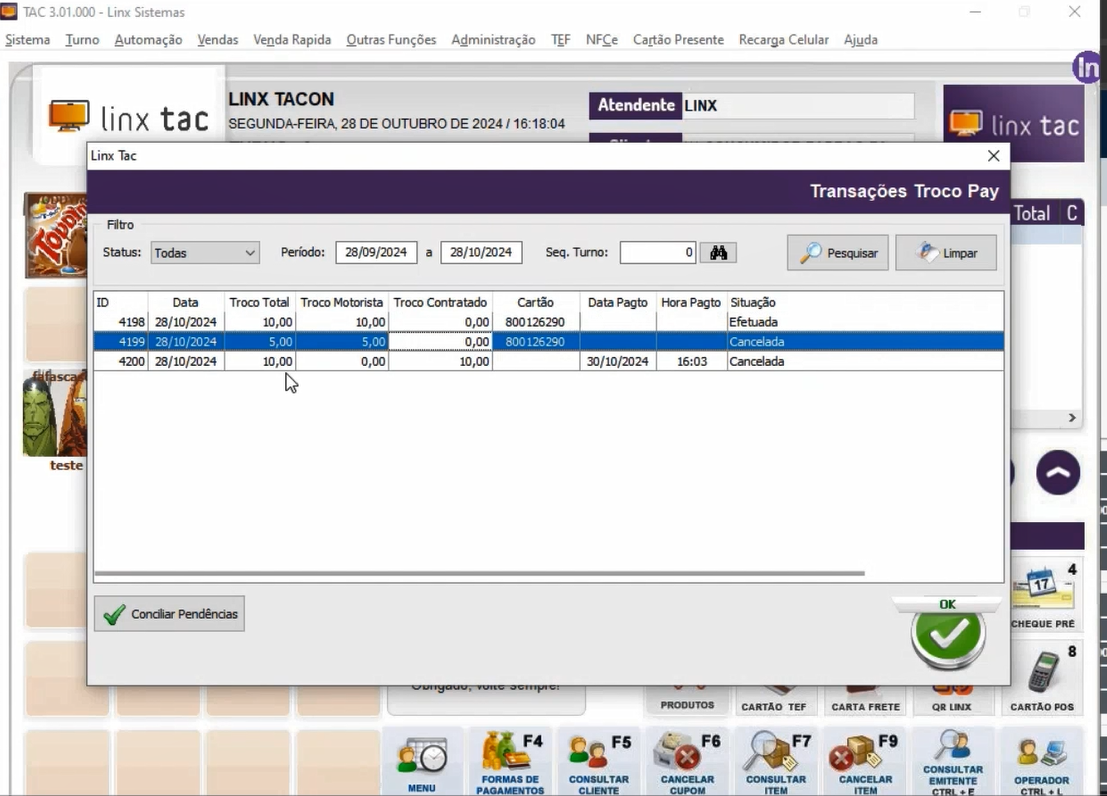Click the Cartão POS icon
The width and height of the screenshot is (1107, 796).
pyautogui.click(x=1042, y=677)
